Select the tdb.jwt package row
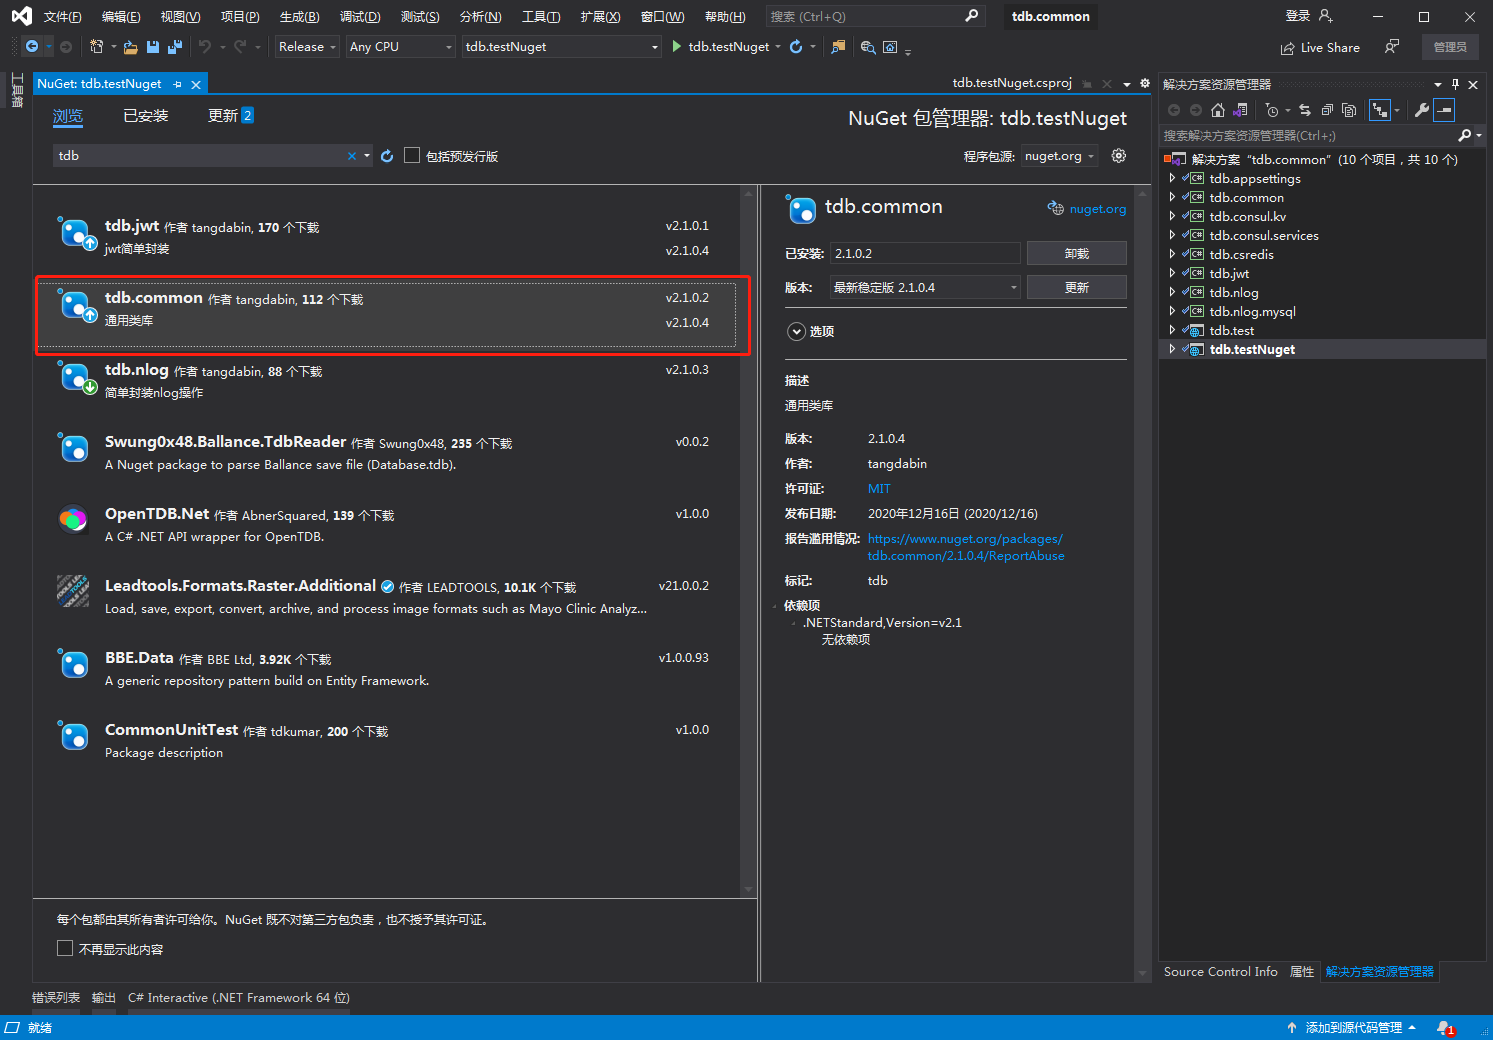 pos(387,238)
